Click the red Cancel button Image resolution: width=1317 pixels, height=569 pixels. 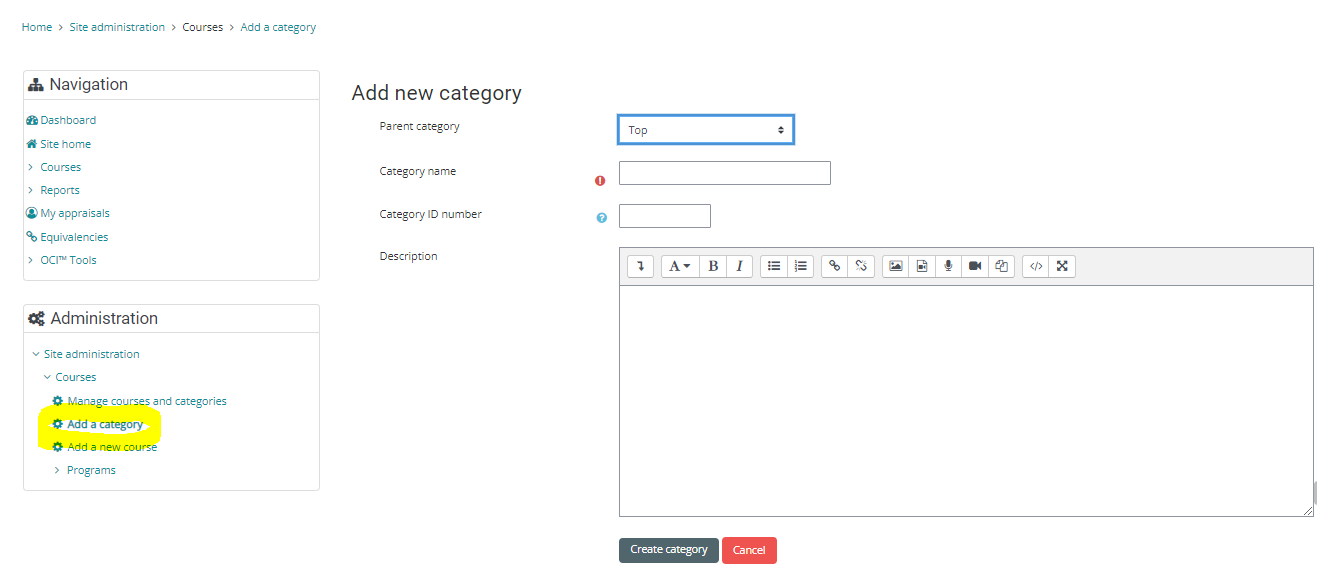[x=749, y=550]
